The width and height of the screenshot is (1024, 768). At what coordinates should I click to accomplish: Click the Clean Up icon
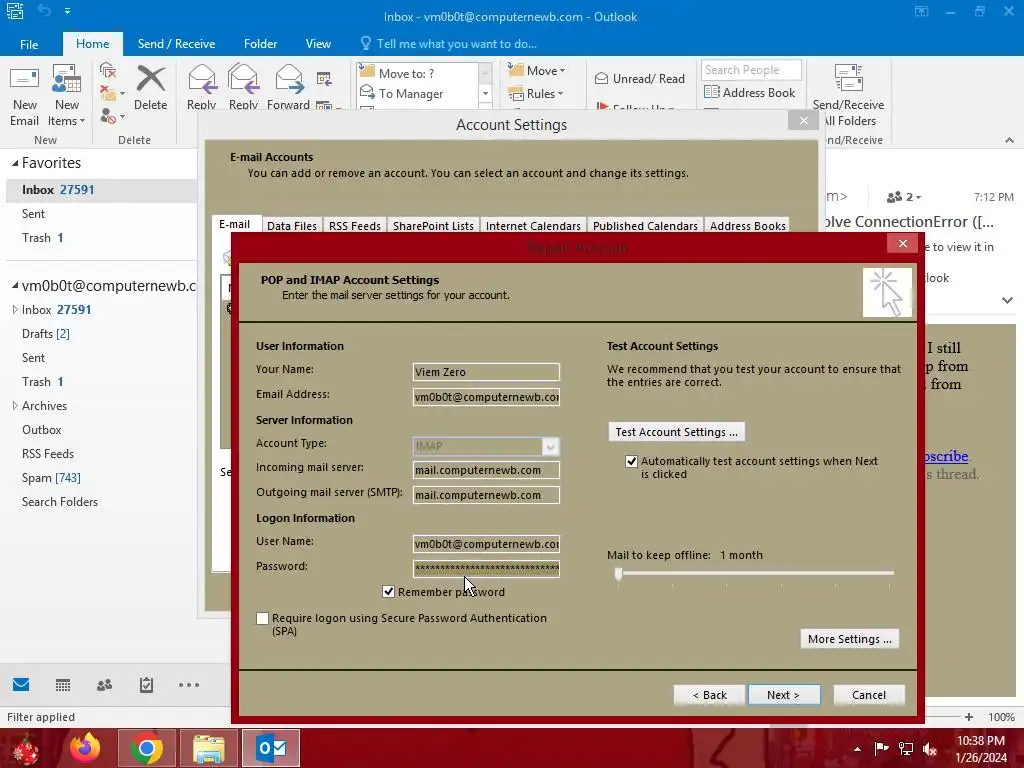coord(110,93)
